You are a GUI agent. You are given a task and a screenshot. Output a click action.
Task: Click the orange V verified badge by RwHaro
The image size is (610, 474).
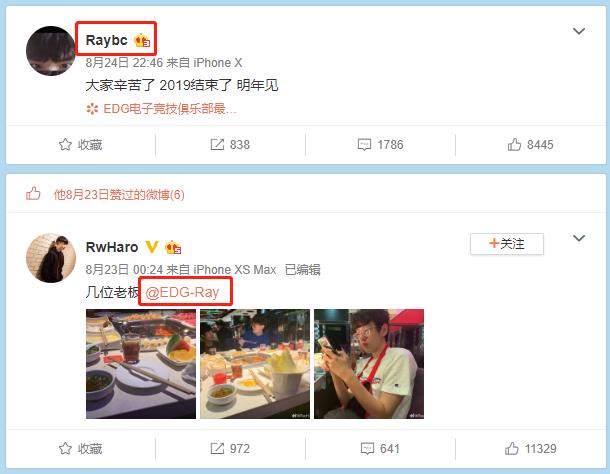point(152,247)
